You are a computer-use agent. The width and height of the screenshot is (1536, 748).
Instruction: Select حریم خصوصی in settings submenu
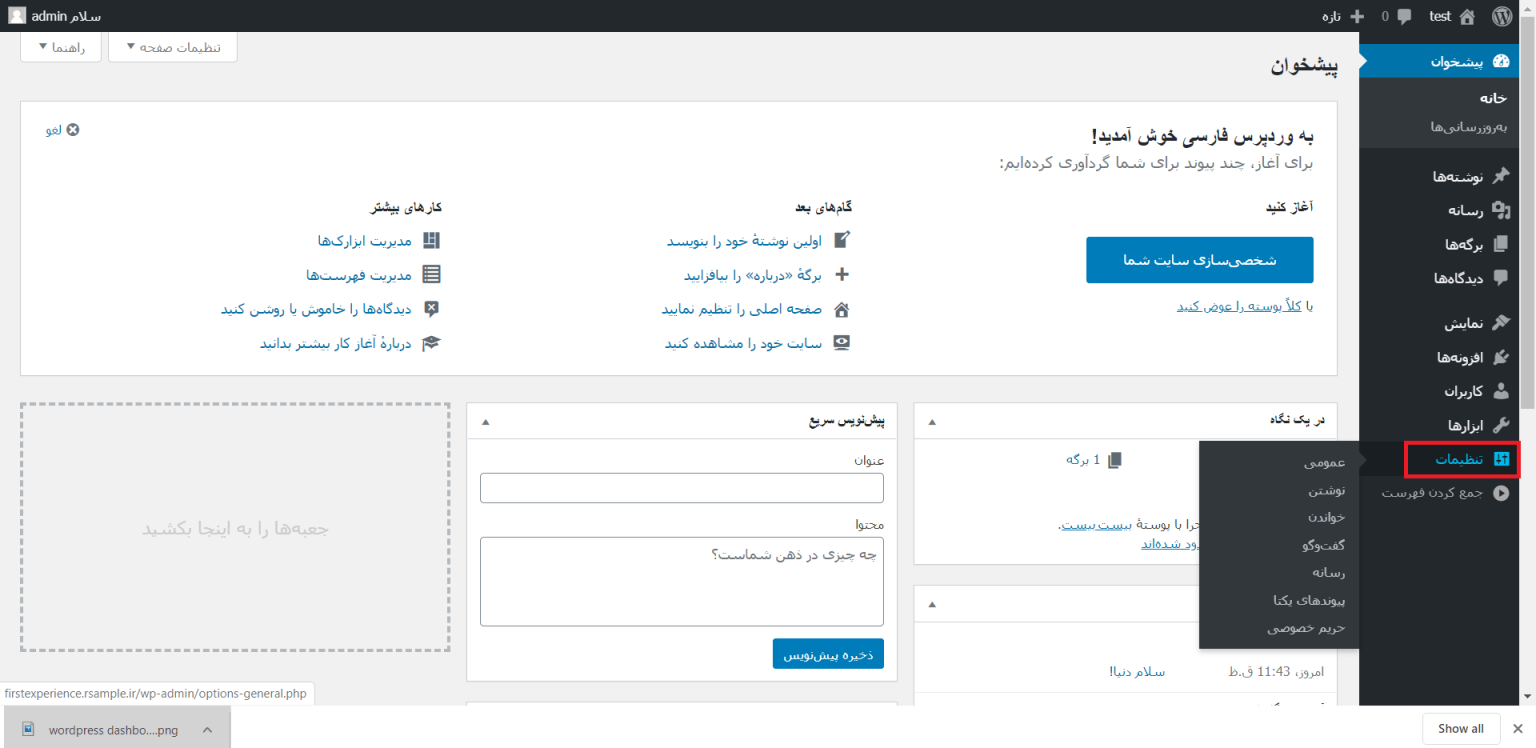point(1306,628)
